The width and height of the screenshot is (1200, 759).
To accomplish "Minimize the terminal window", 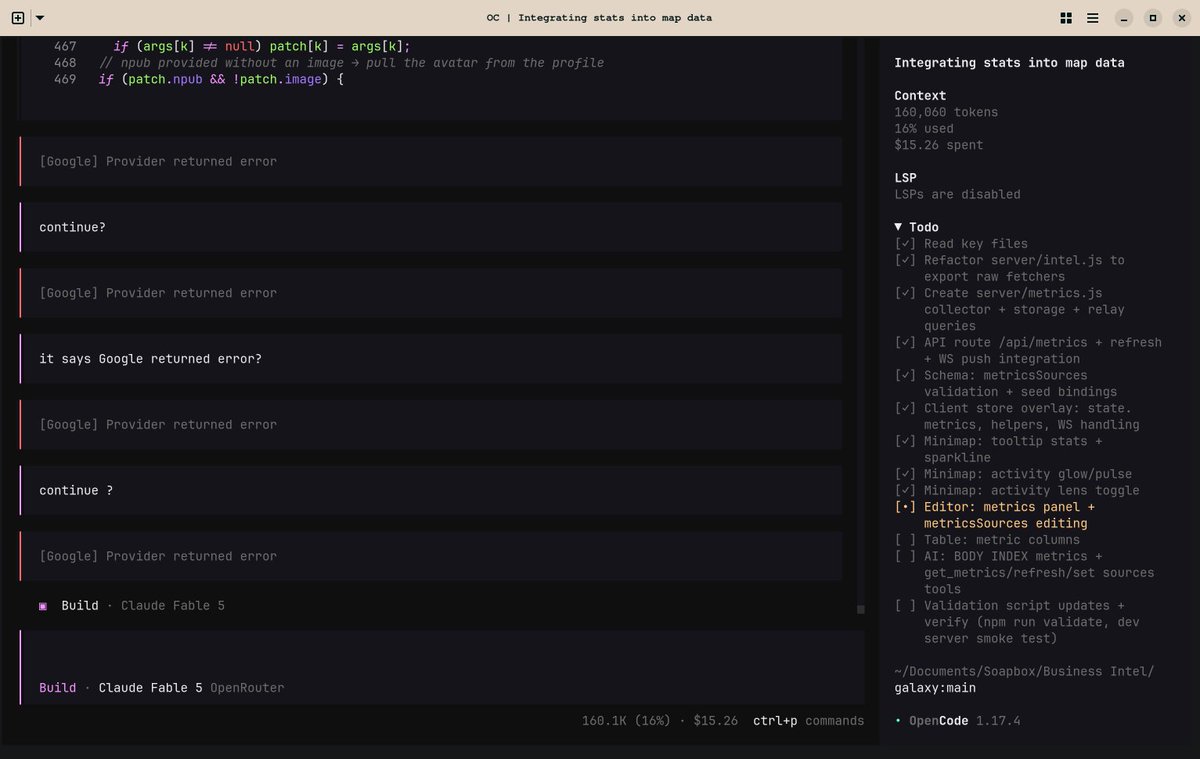I will click(x=1125, y=18).
